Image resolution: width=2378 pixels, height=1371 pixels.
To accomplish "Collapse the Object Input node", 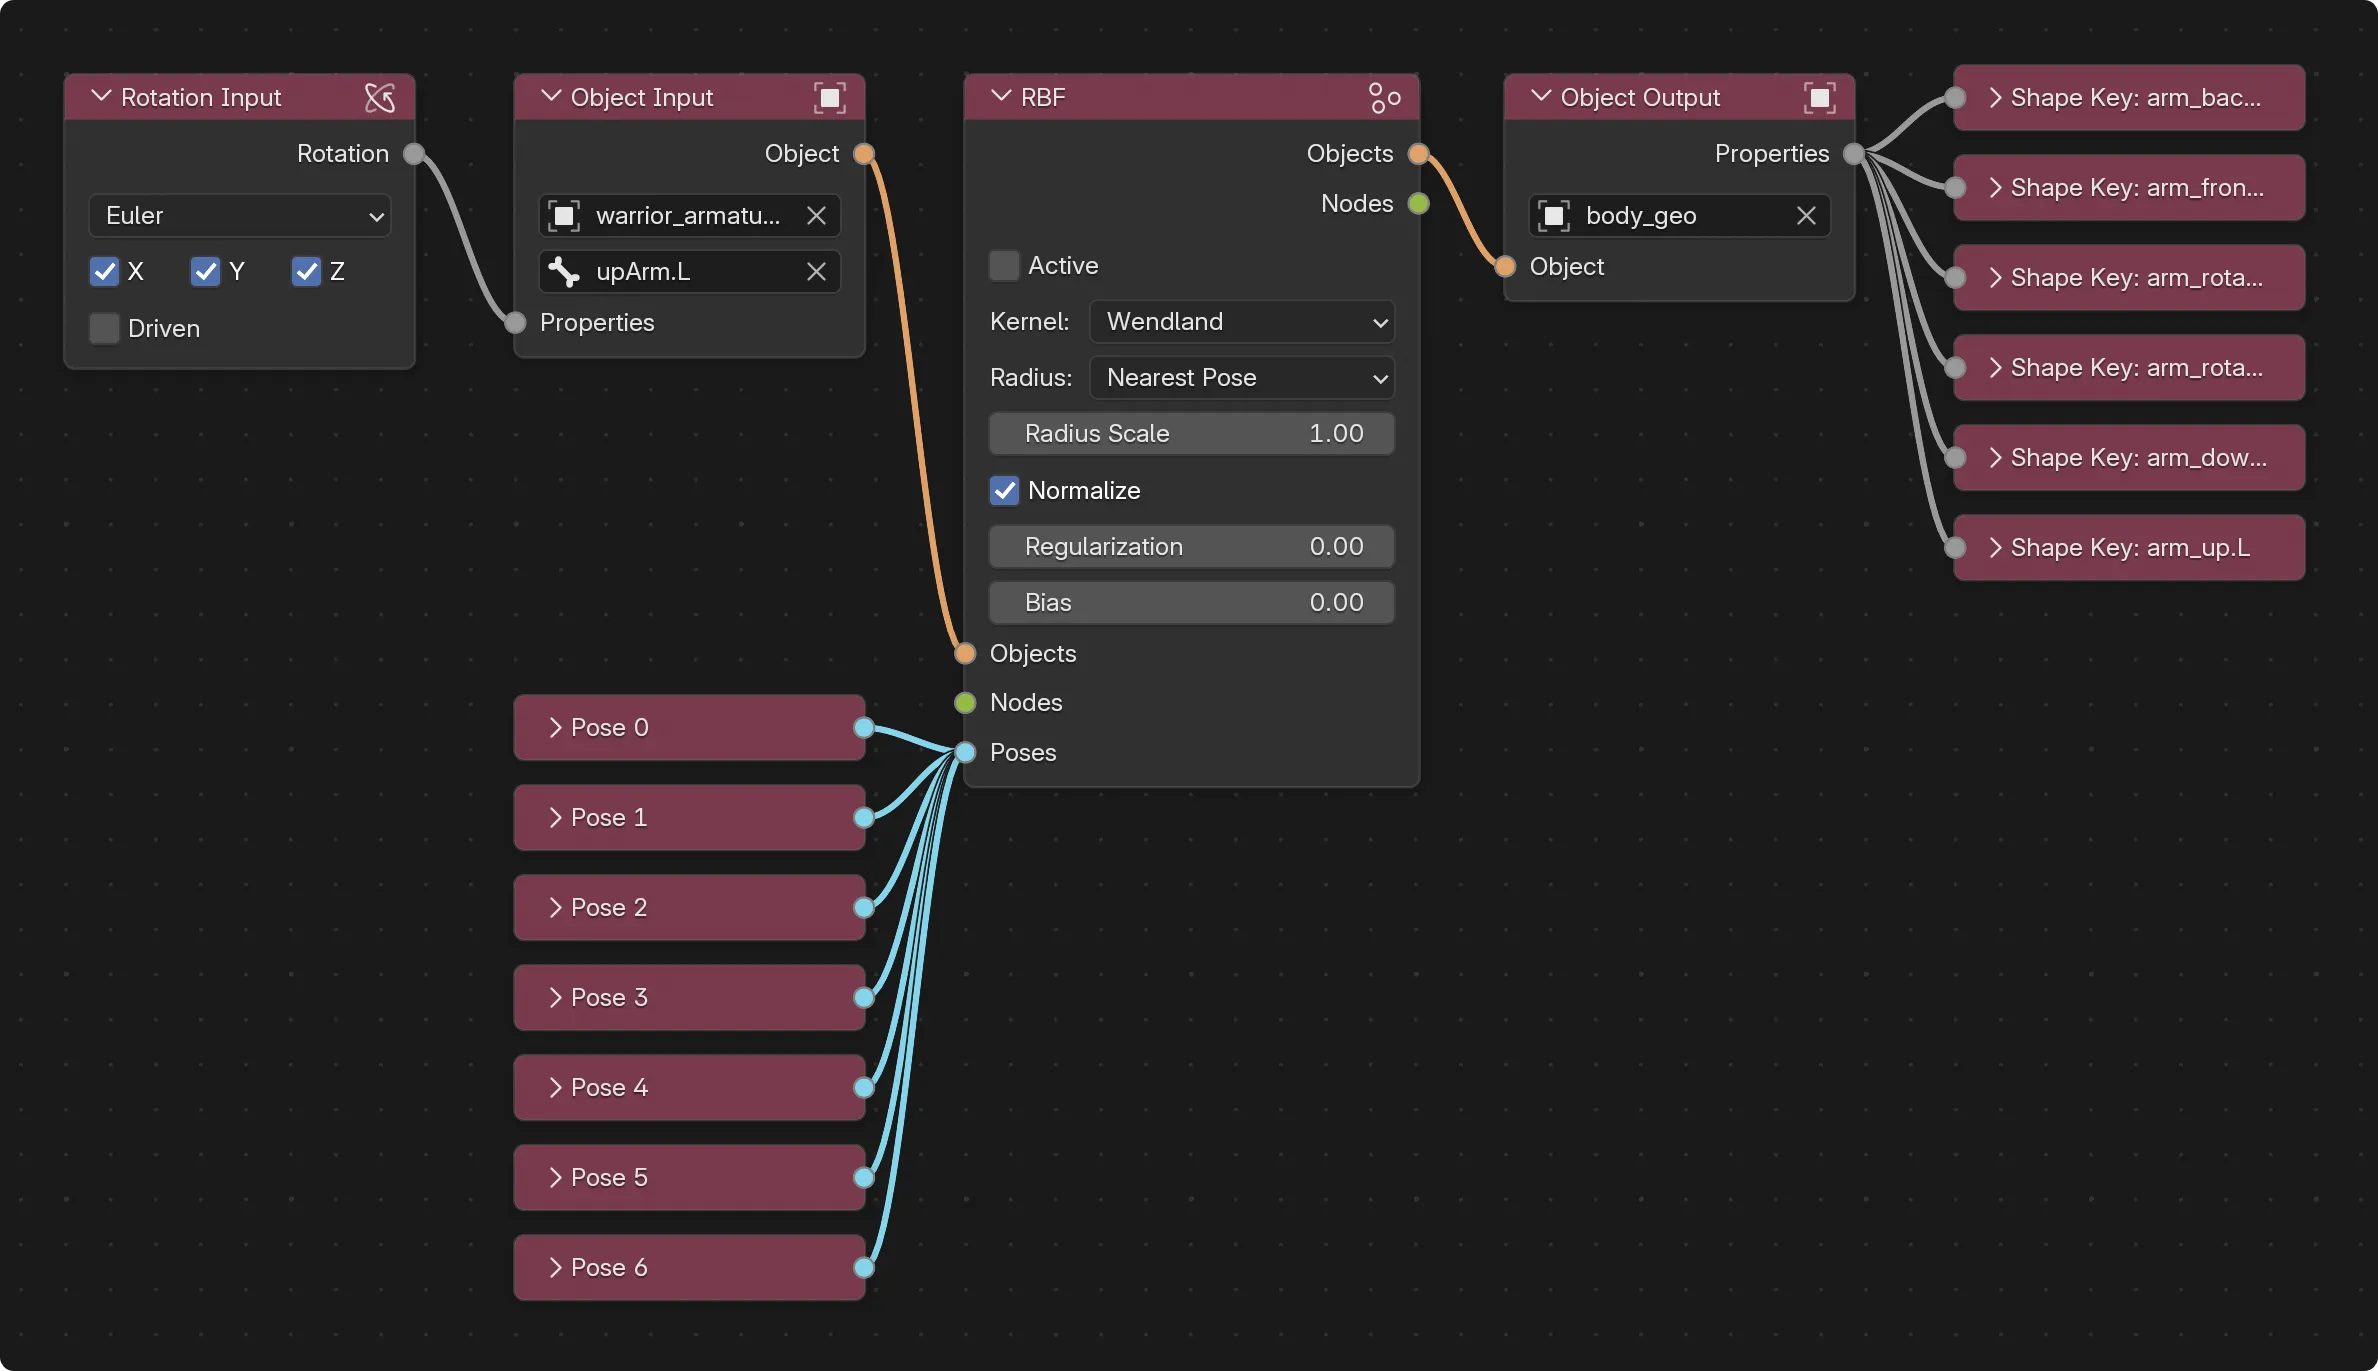I will tap(551, 96).
